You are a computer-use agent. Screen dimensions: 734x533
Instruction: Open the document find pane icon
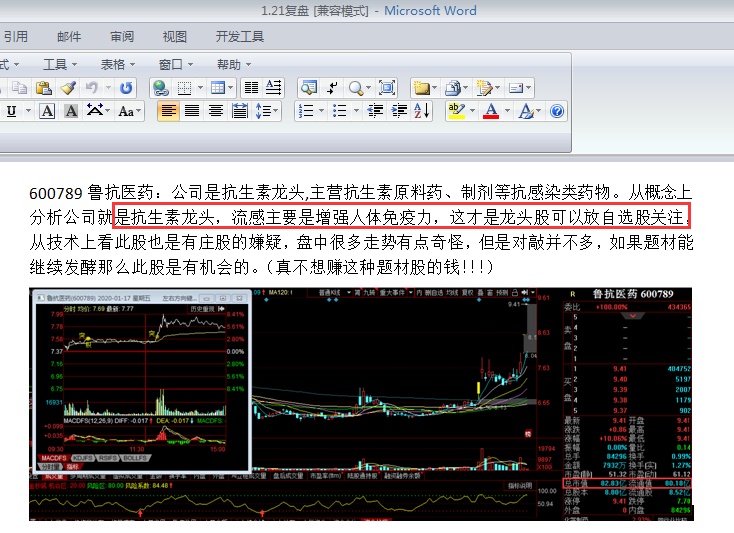point(308,88)
